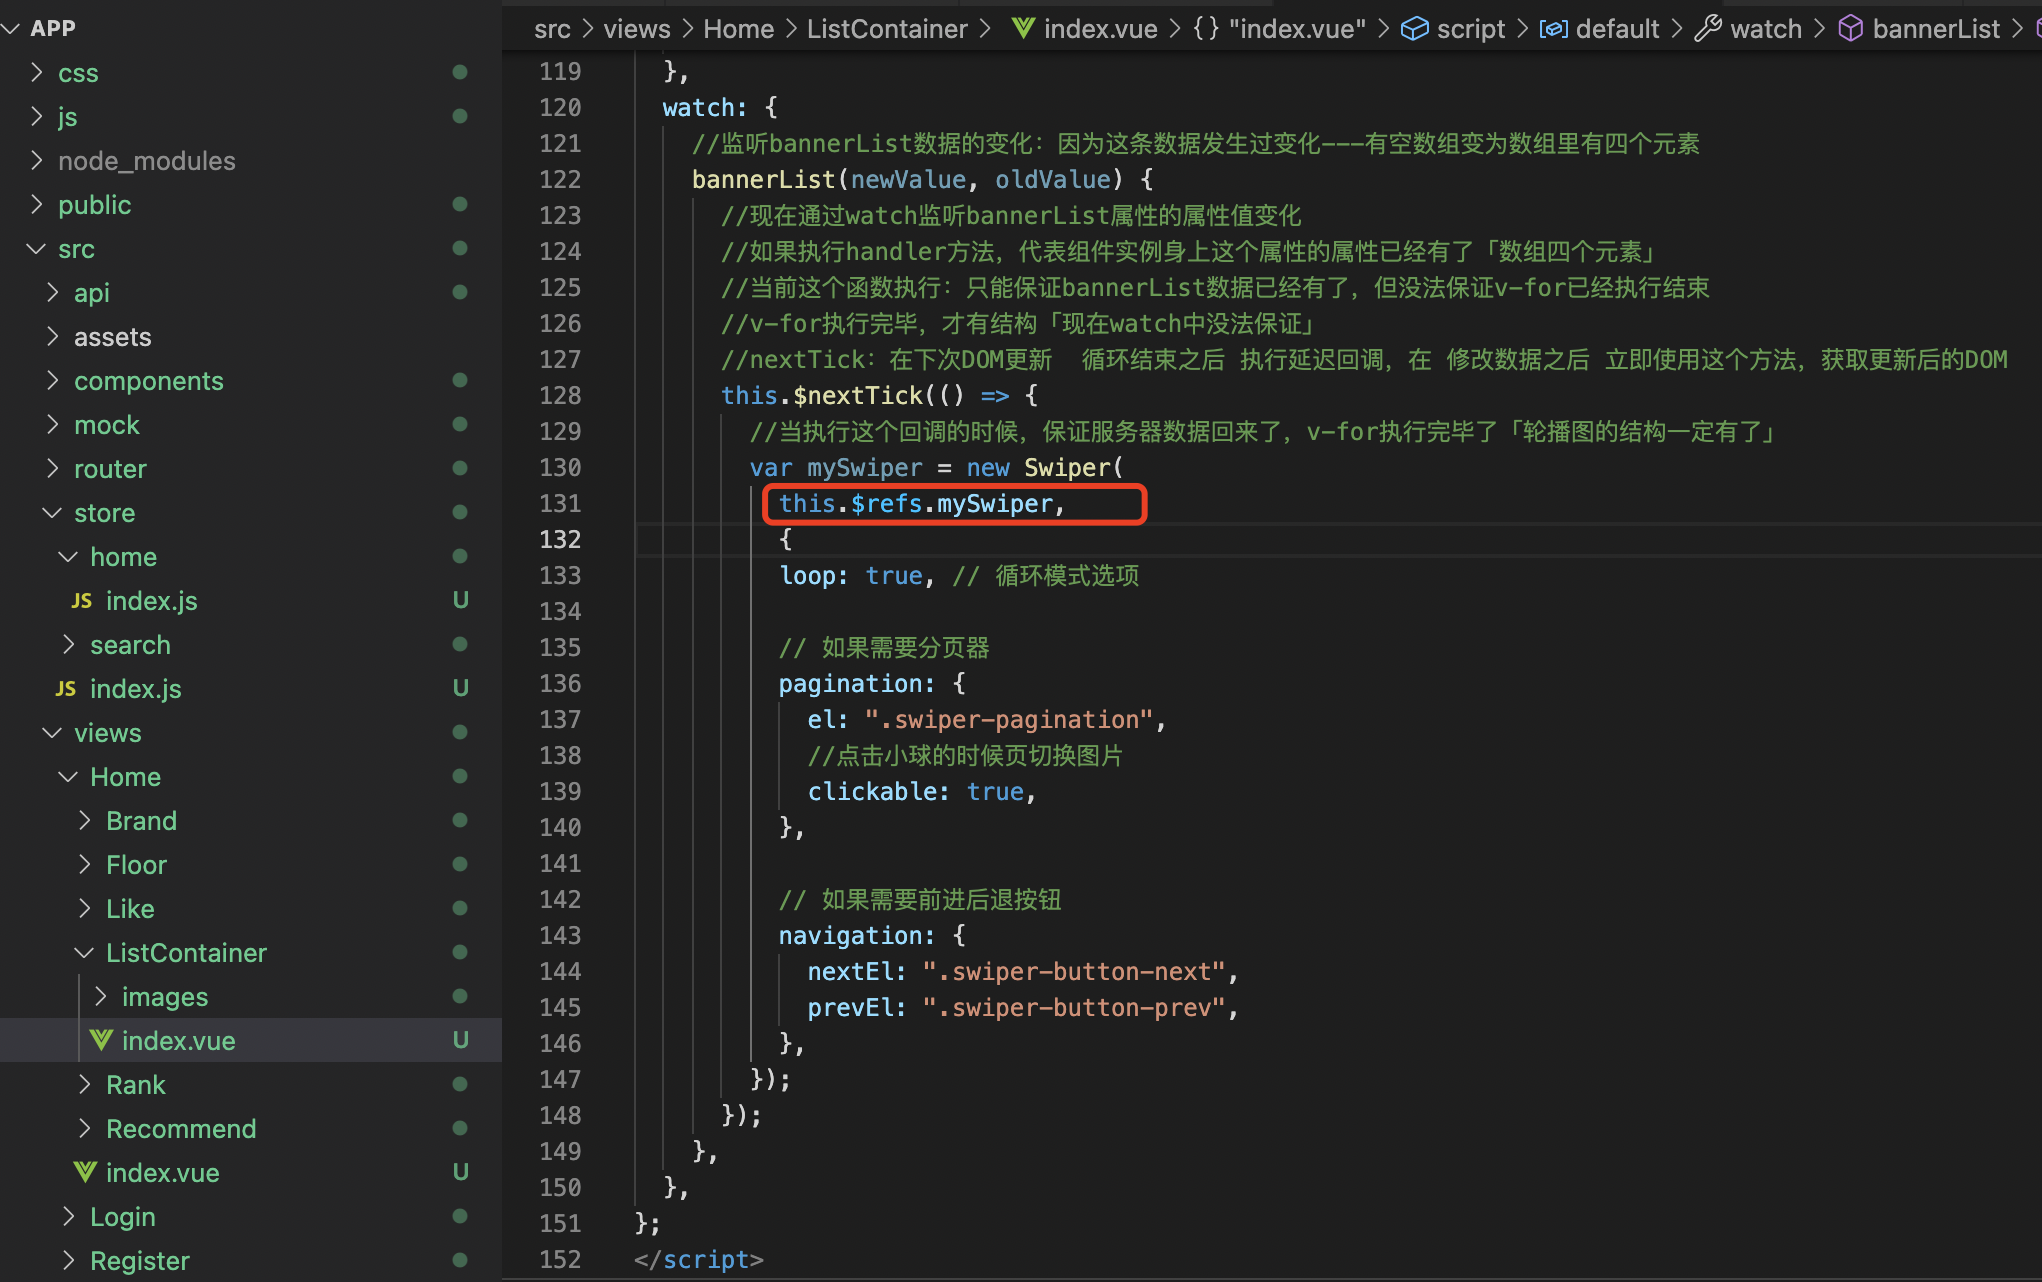Click the default symbol icon in breadcrumb

coord(1553,28)
